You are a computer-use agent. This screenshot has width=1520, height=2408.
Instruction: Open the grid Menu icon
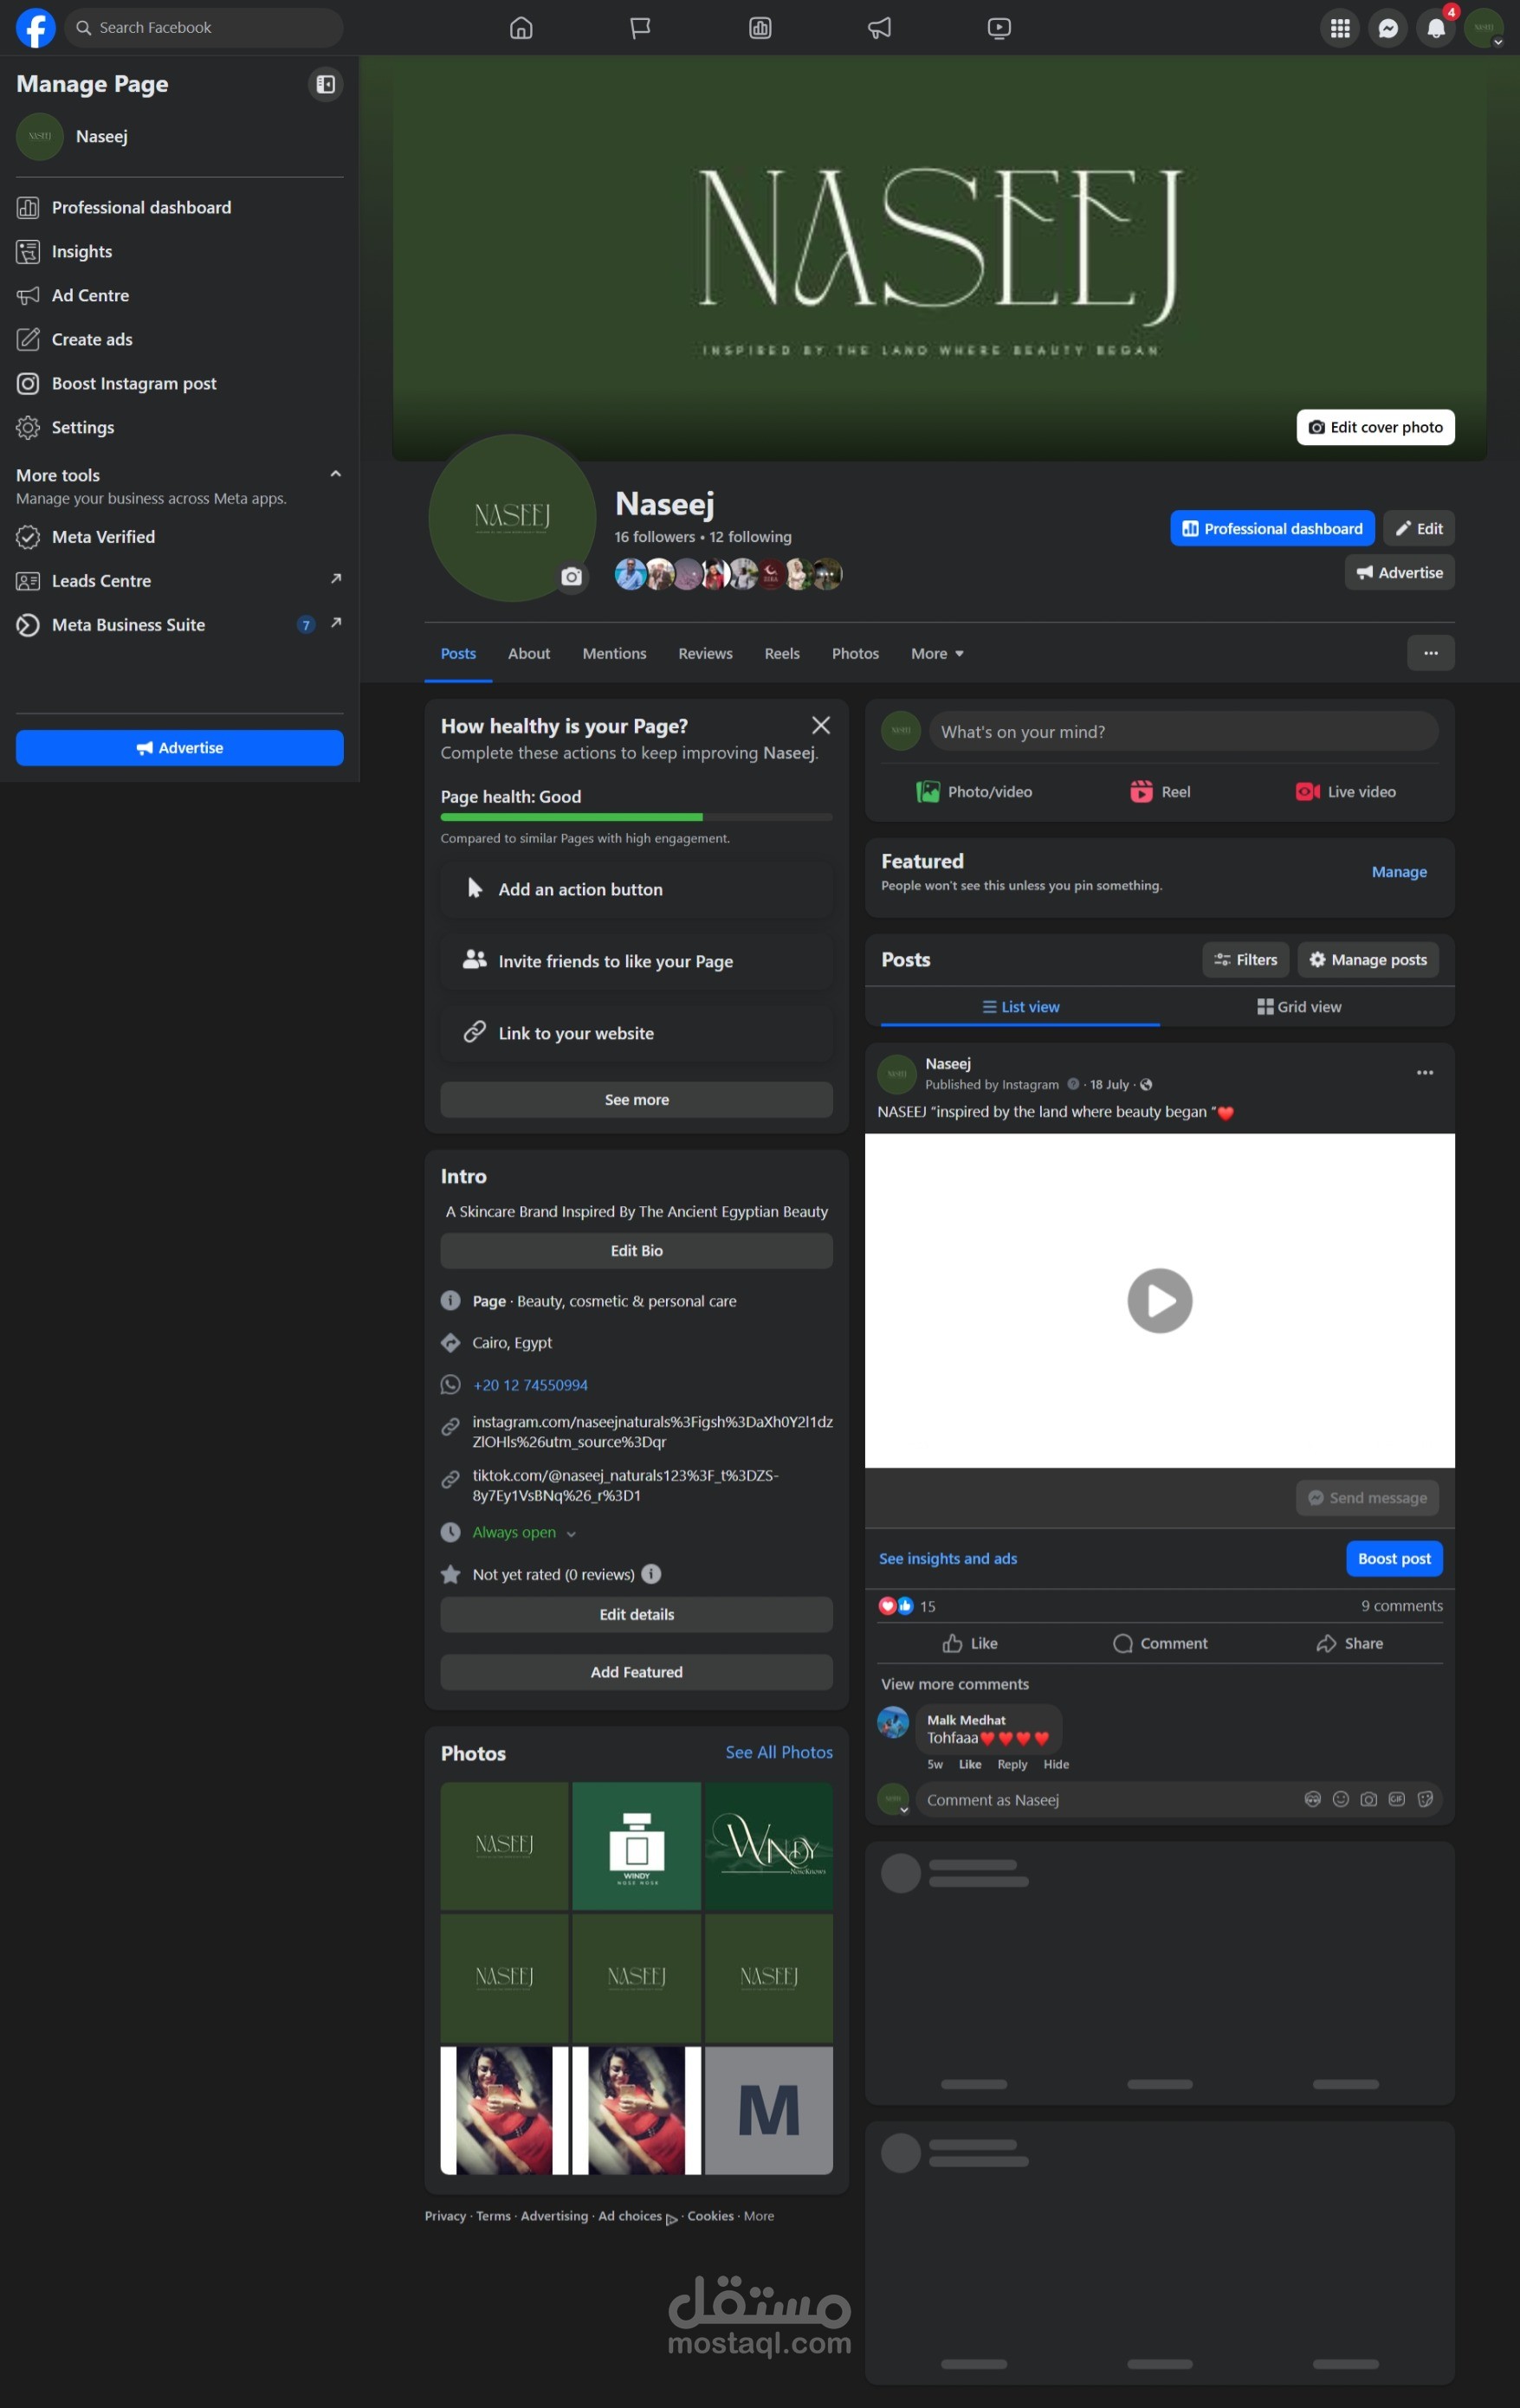tap(1340, 28)
